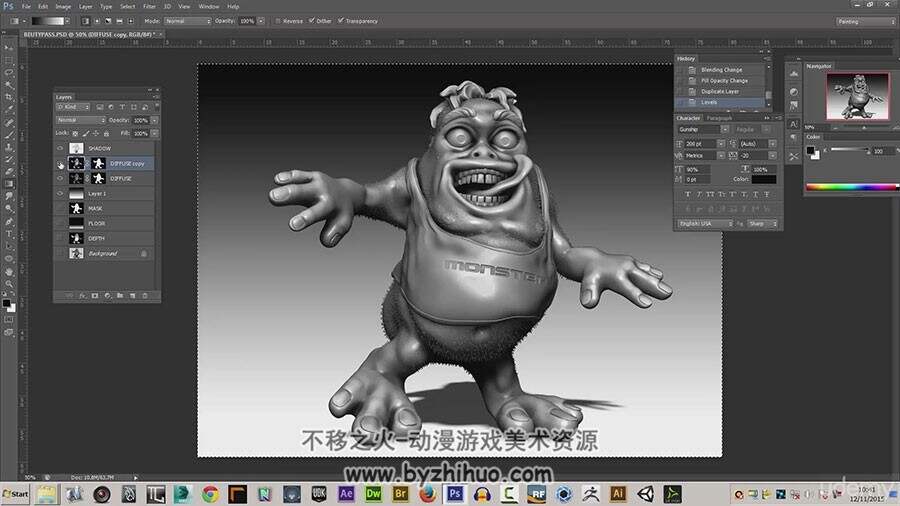Click the delete layer trash icon
The height and width of the screenshot is (506, 900).
click(145, 296)
